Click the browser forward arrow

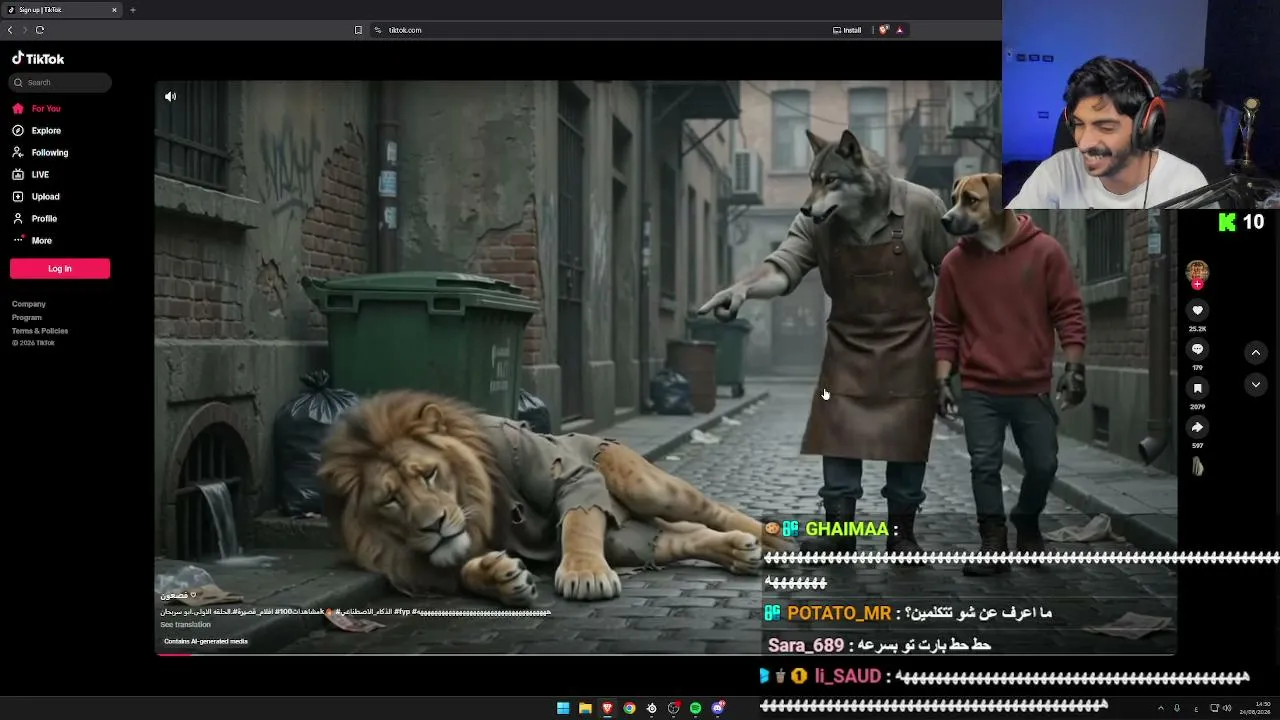25,30
